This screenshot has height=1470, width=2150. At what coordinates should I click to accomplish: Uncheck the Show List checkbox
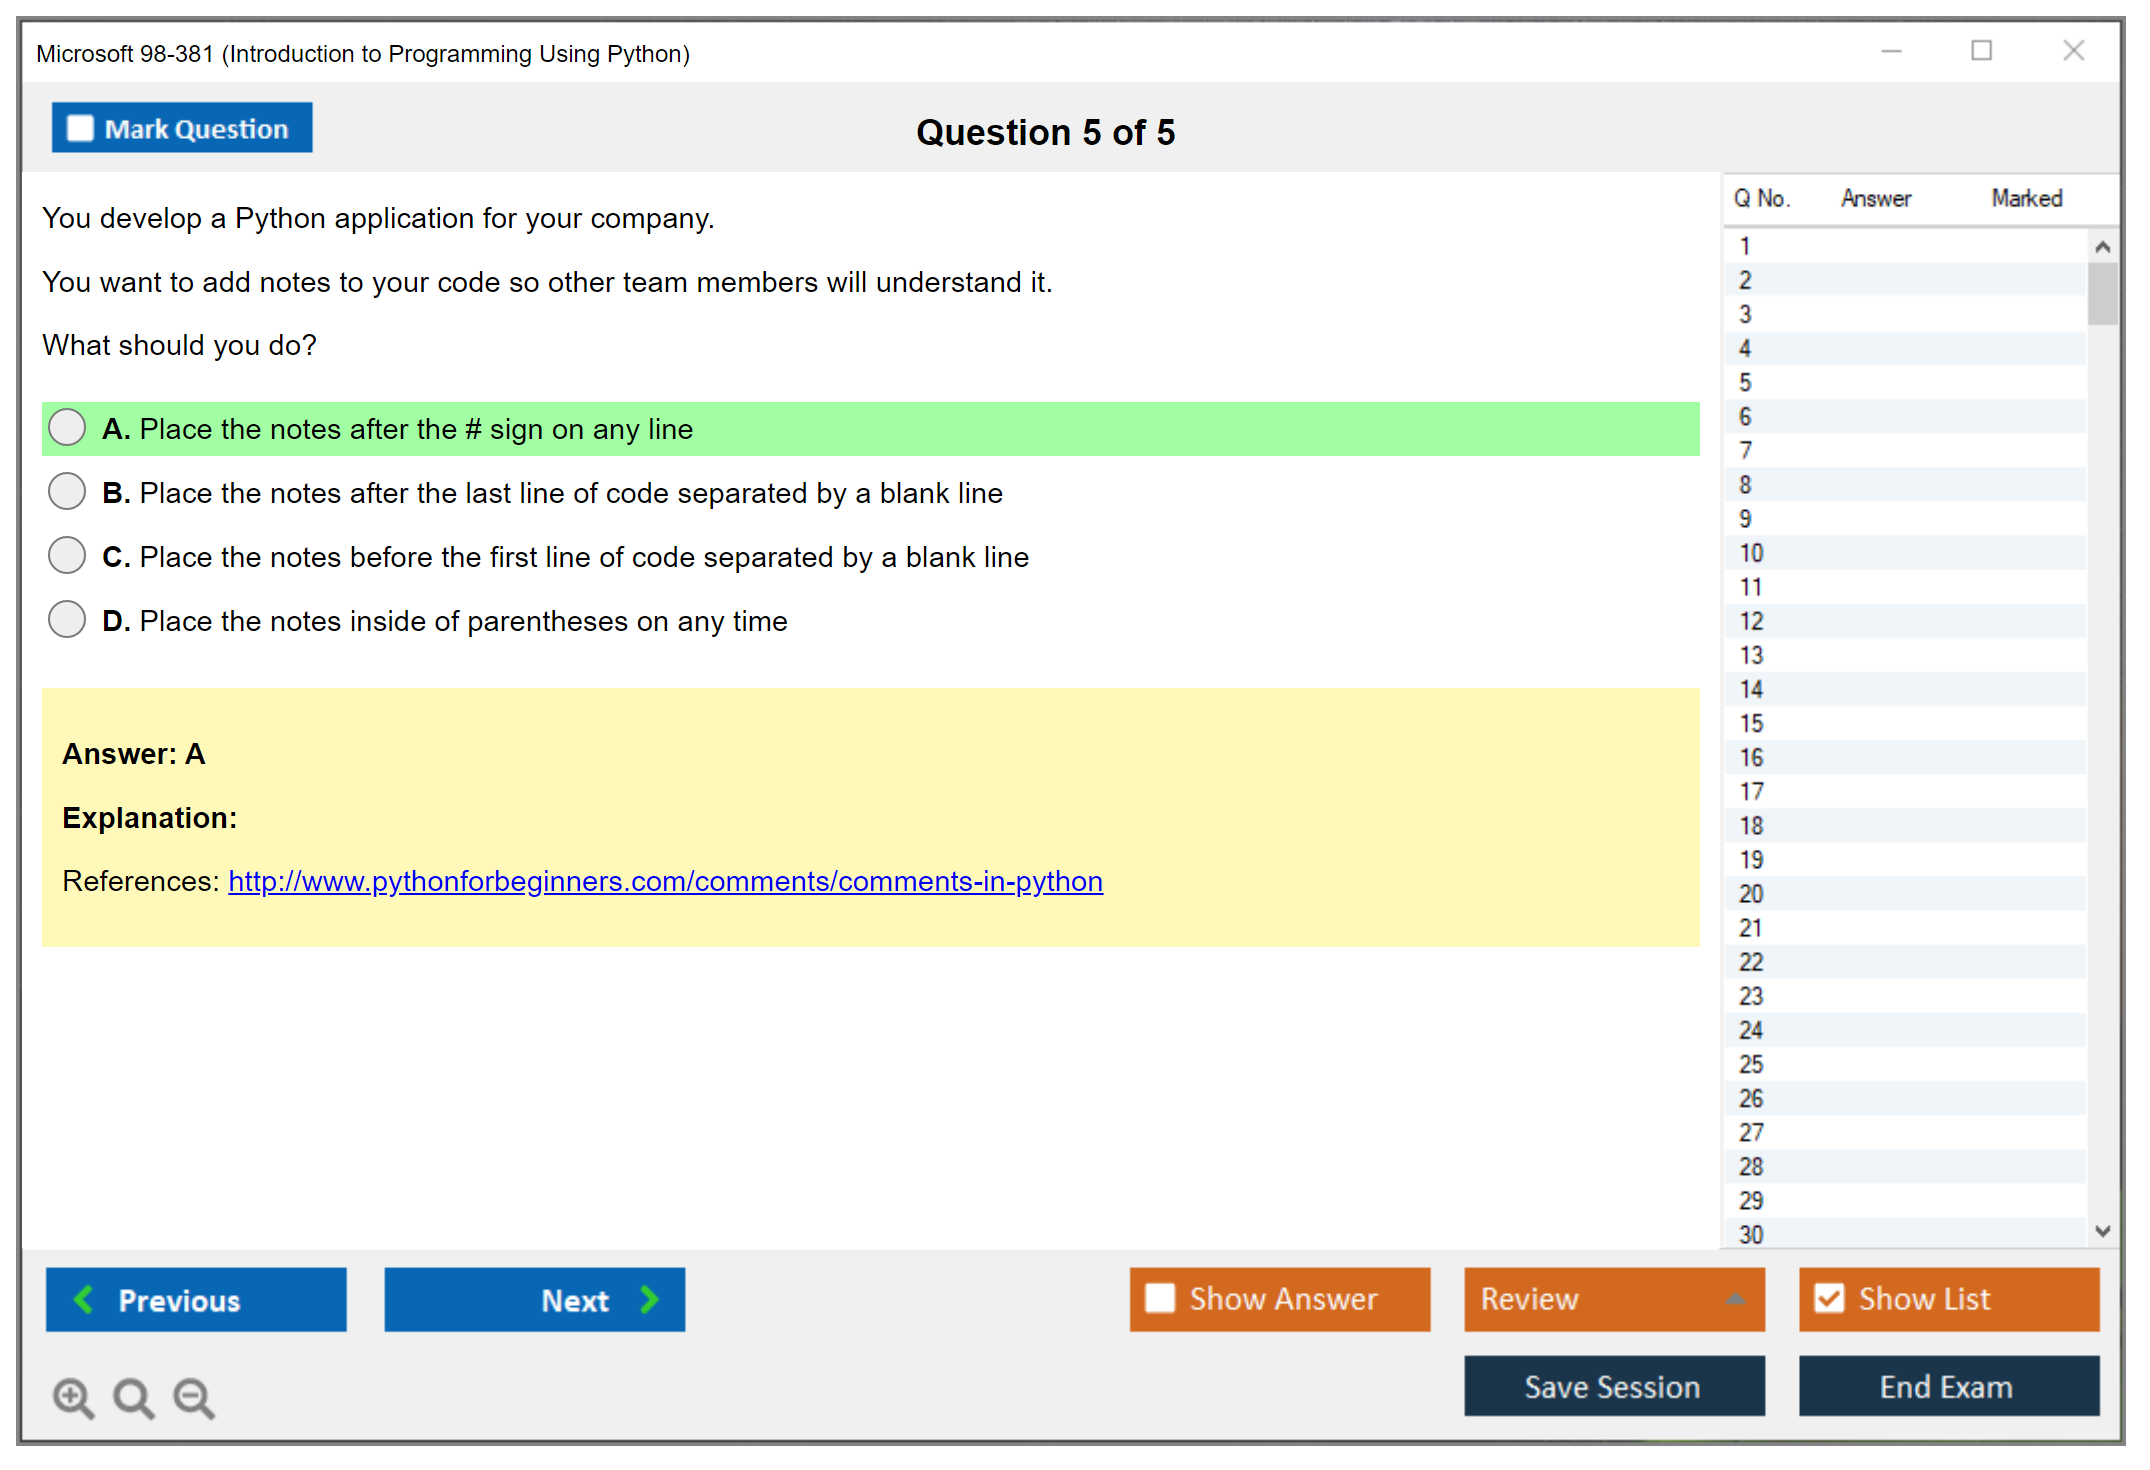(1829, 1298)
